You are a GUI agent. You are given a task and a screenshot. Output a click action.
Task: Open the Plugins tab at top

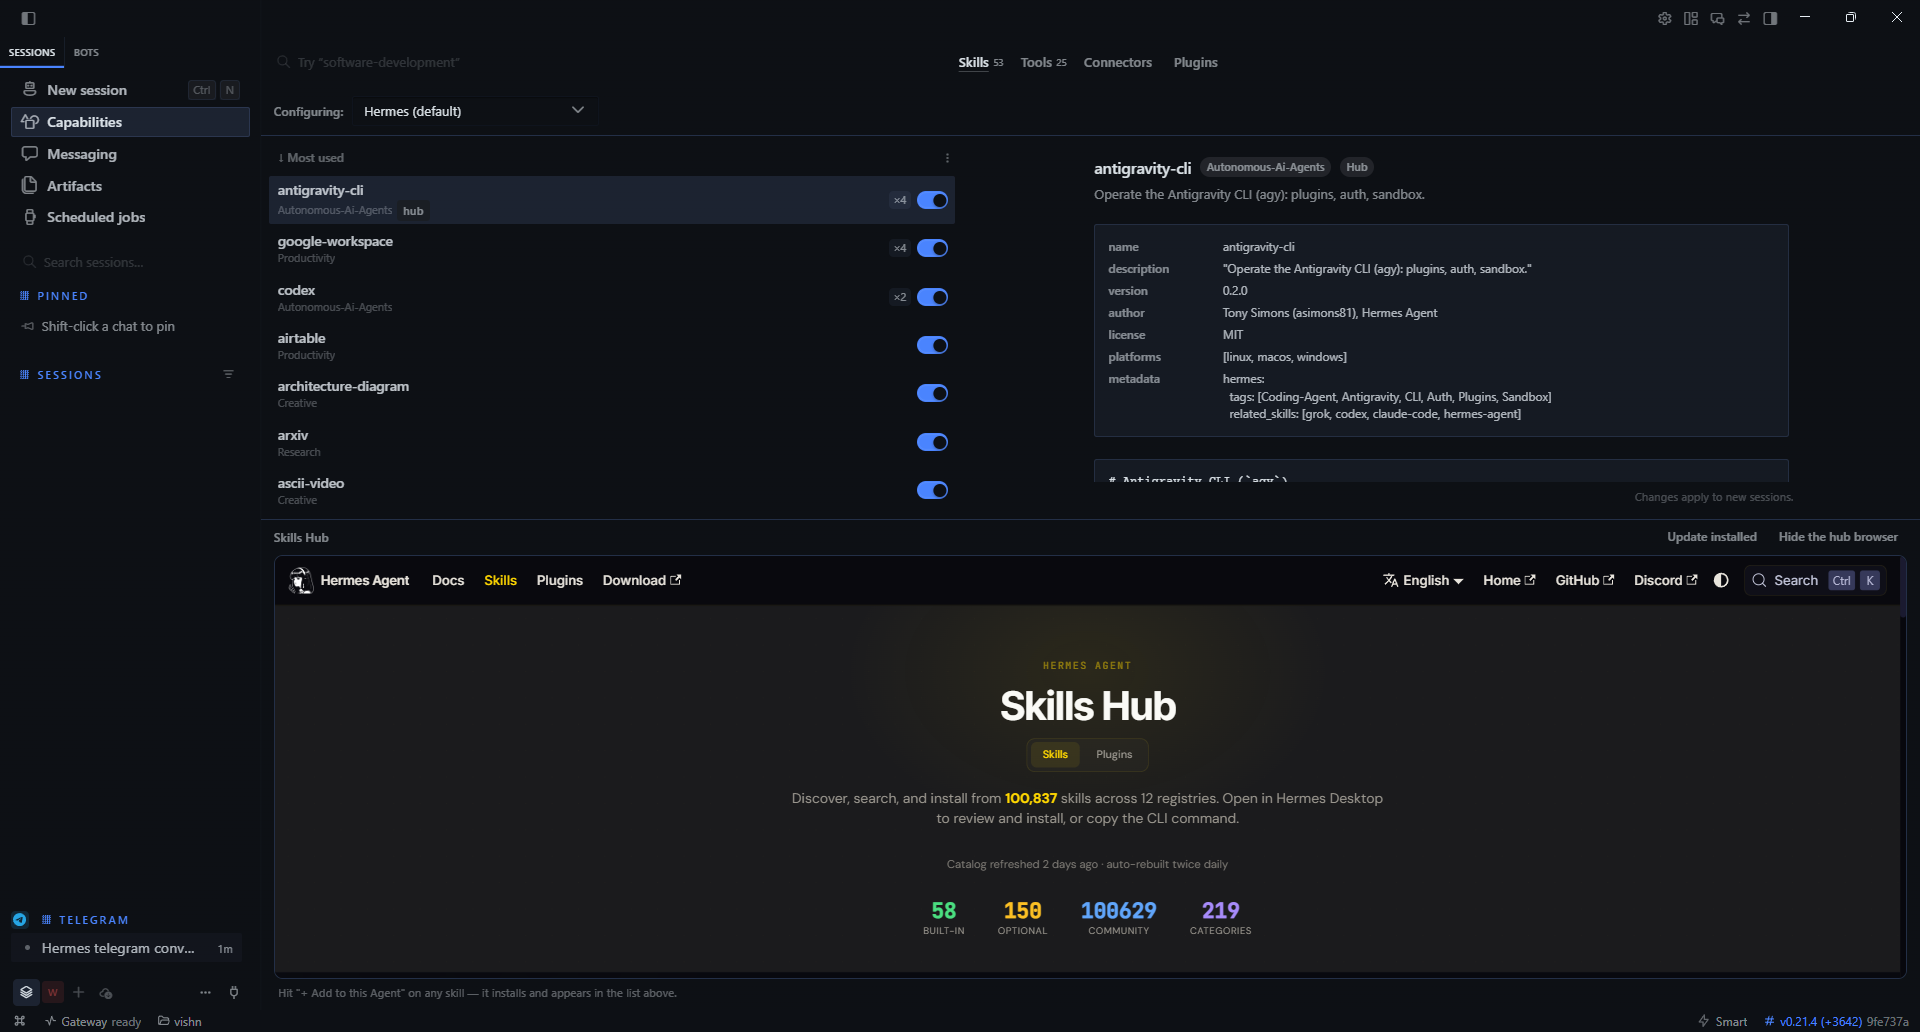click(1195, 62)
